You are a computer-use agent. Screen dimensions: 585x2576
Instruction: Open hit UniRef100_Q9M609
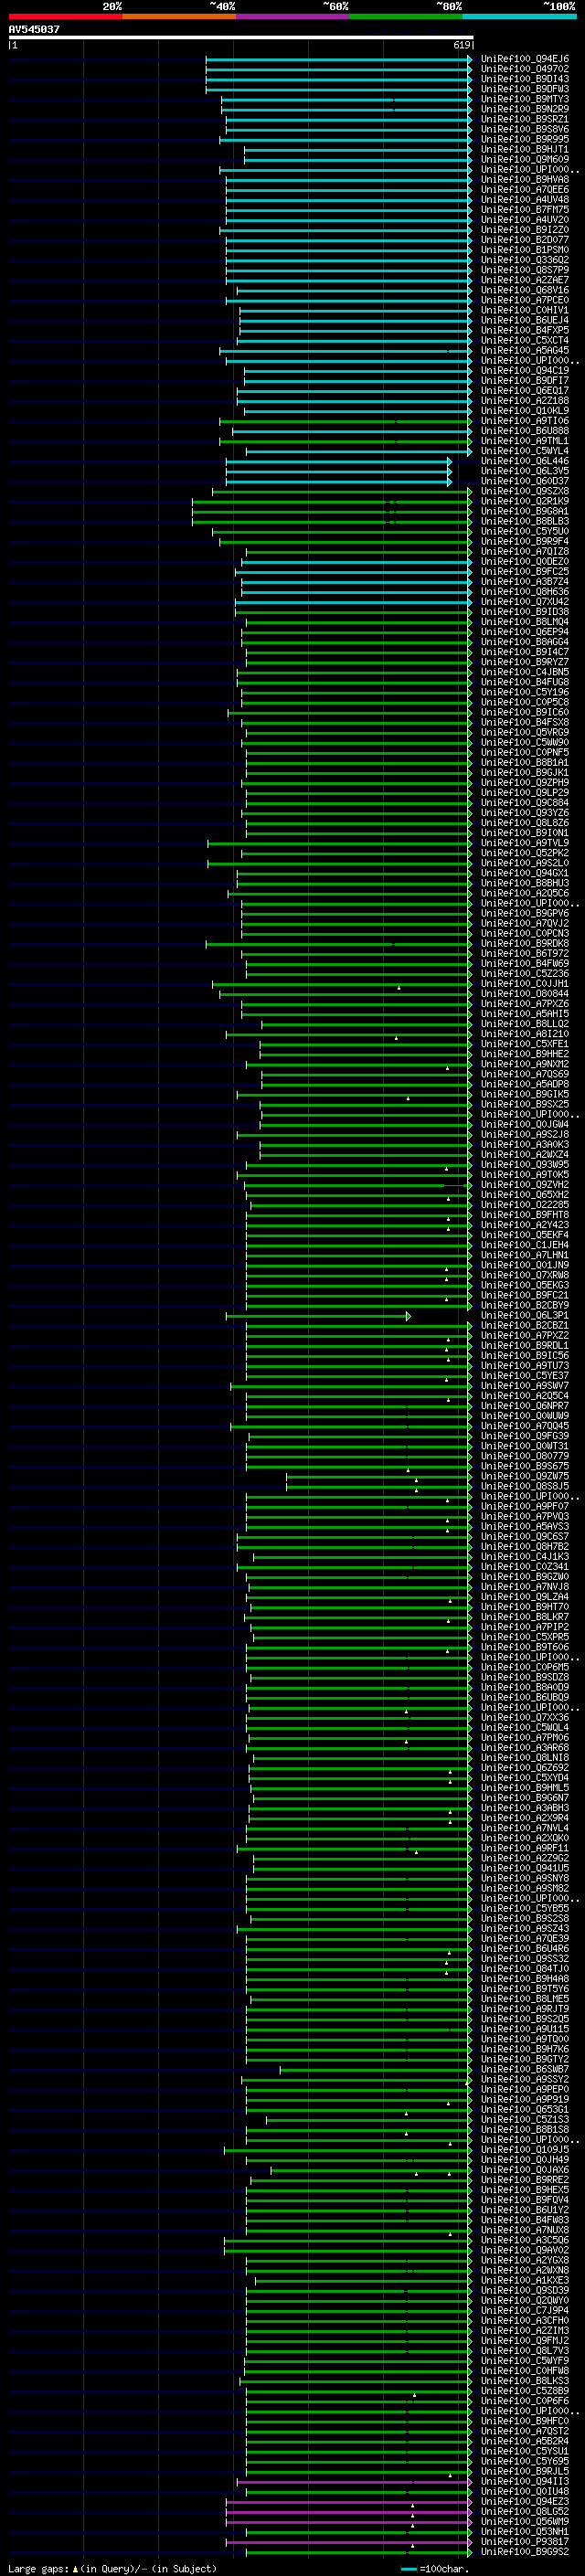(524, 159)
